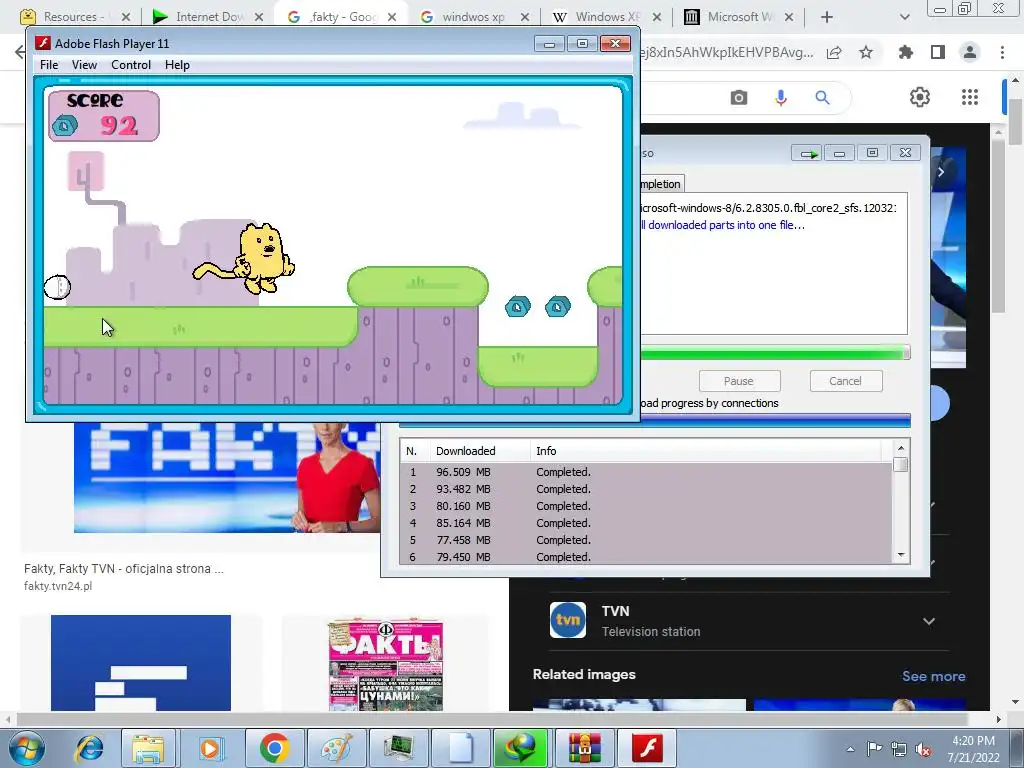Toggle the Chrome side panel icon

click(938, 52)
